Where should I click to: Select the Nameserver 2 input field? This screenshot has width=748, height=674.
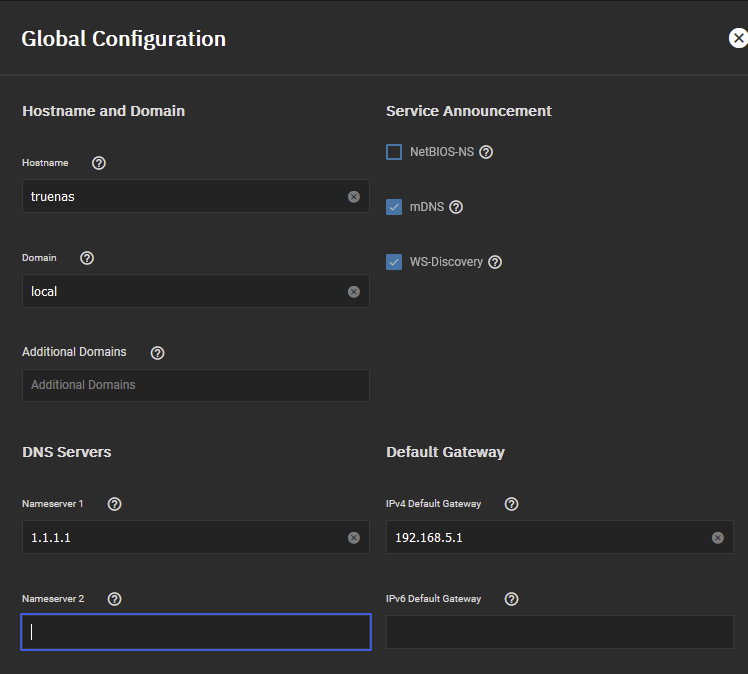tap(196, 632)
